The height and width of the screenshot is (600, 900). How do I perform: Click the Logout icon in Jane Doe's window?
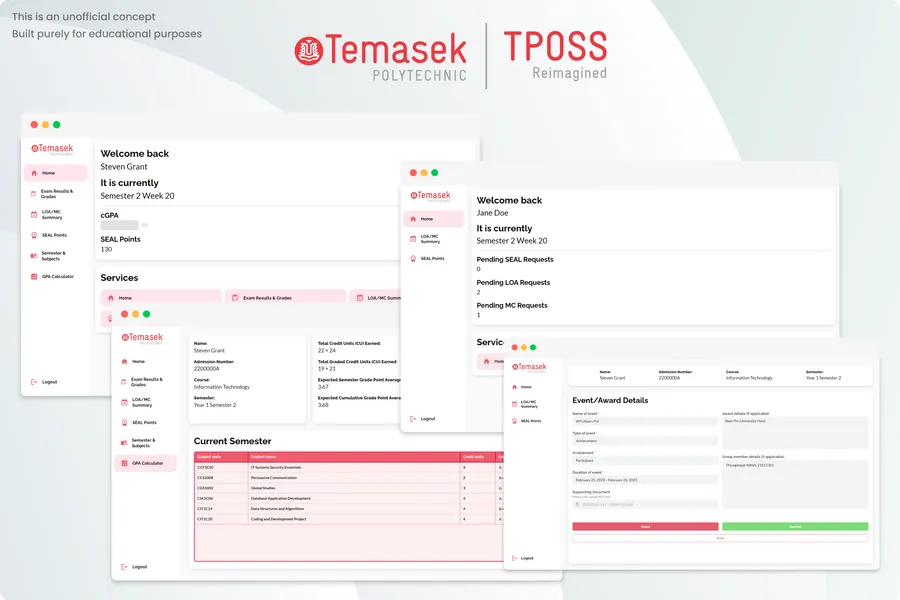[413, 419]
